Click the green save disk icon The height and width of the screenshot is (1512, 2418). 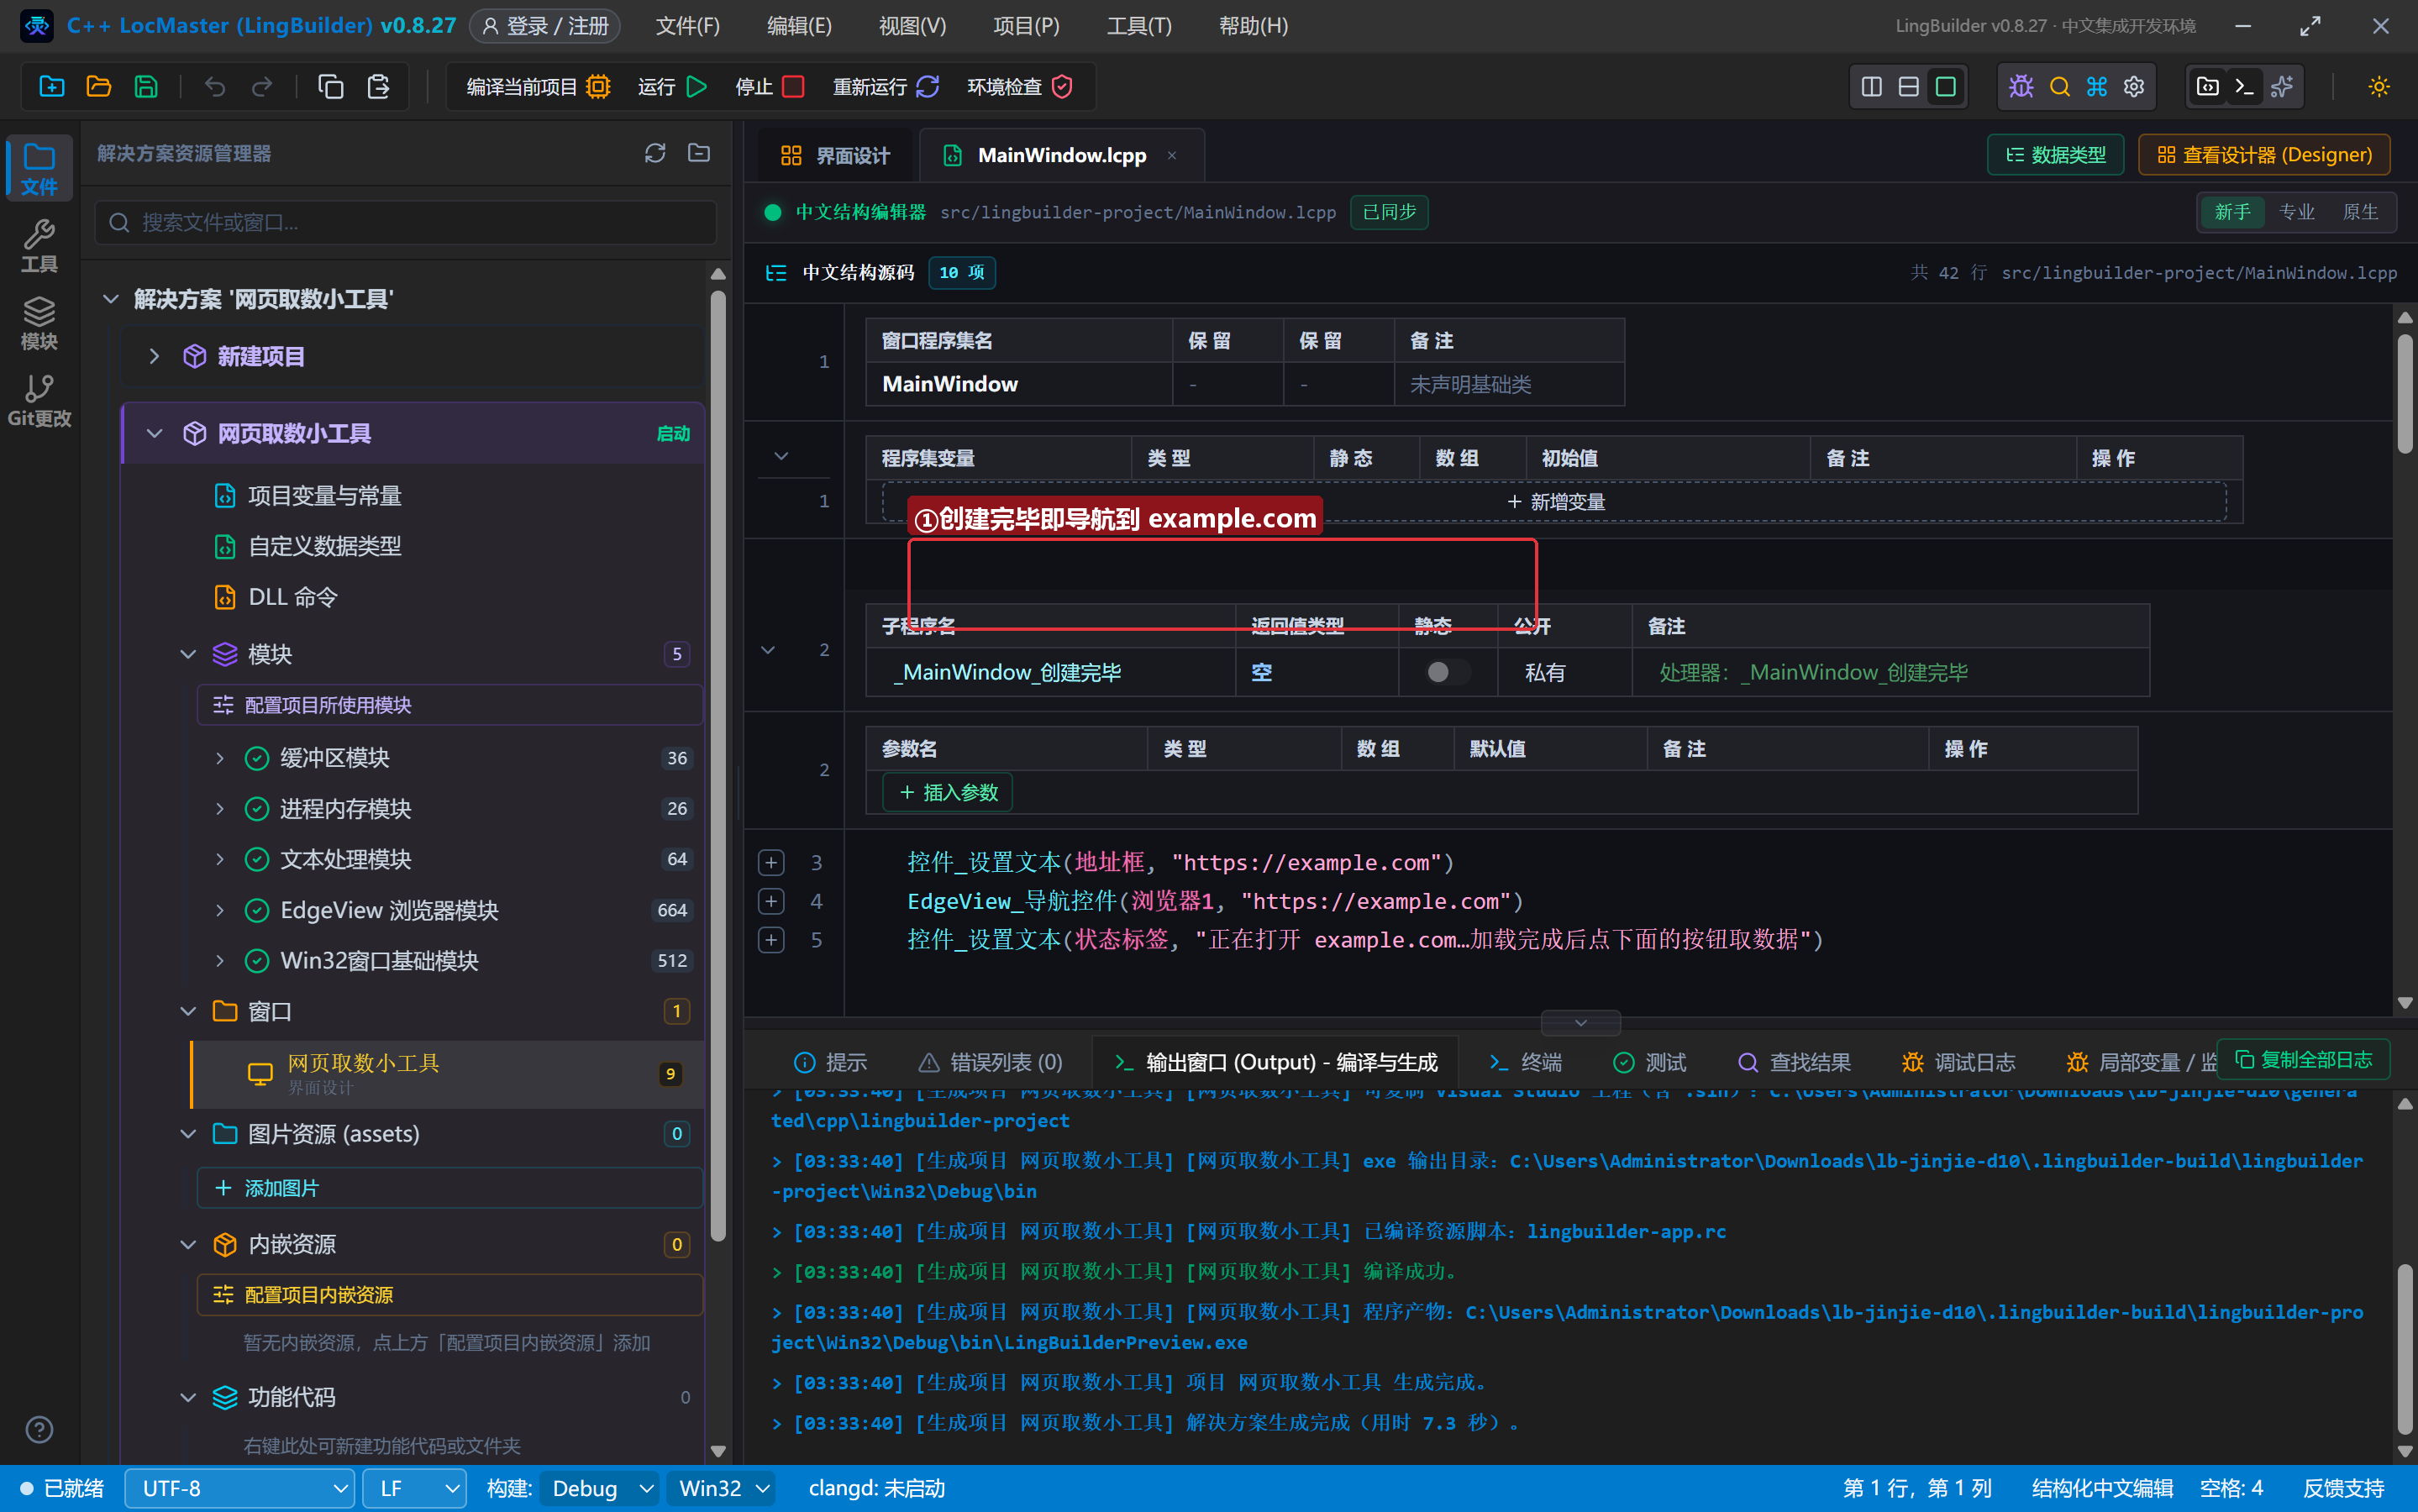(146, 86)
